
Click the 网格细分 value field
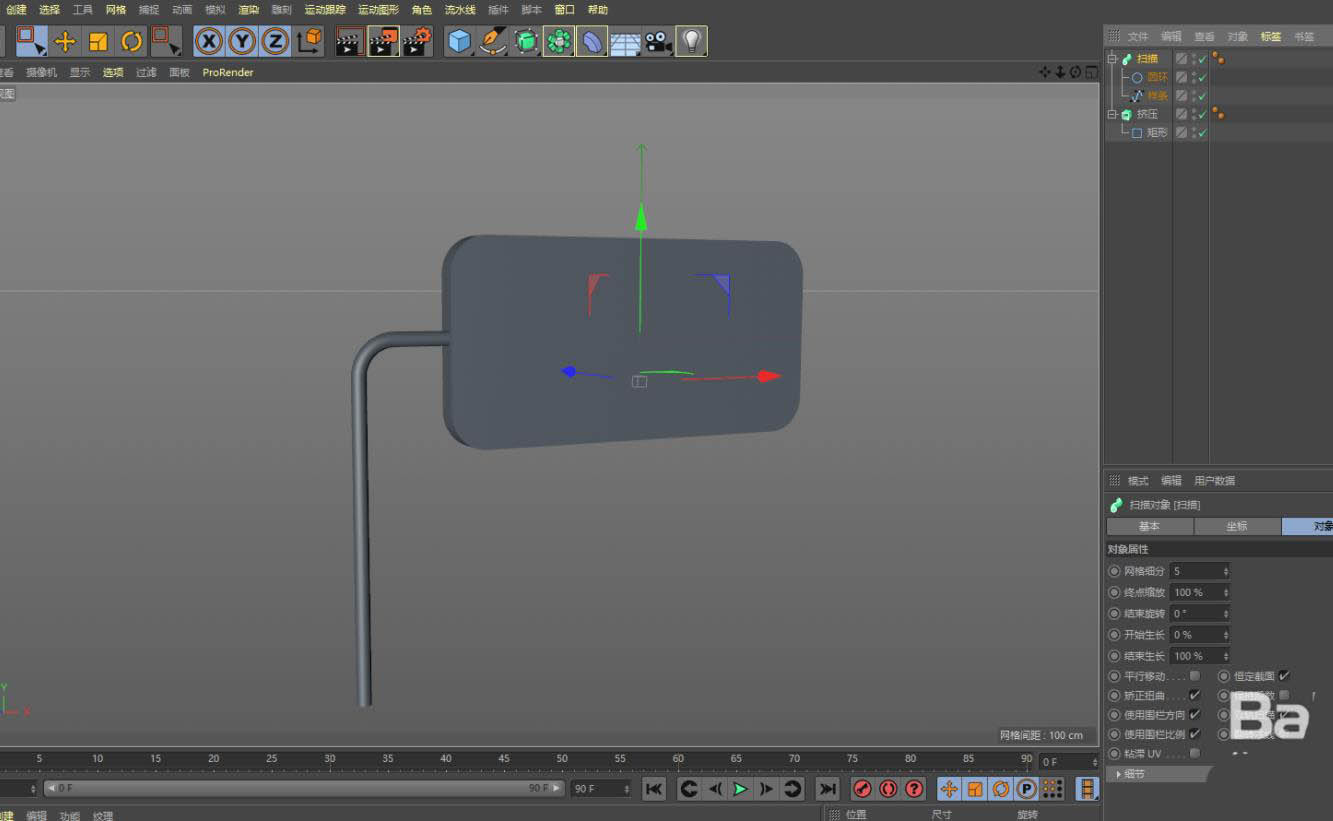click(1196, 571)
